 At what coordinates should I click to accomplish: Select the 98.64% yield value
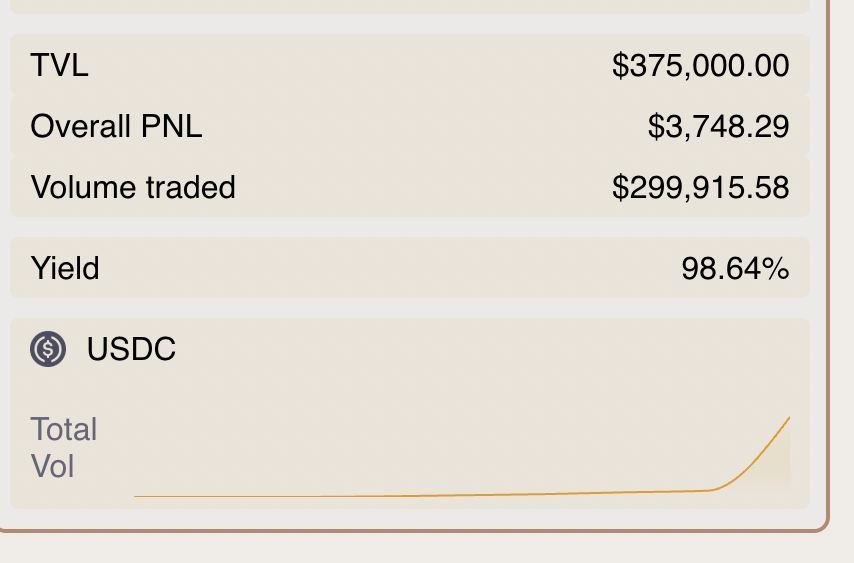pyautogui.click(x=735, y=268)
